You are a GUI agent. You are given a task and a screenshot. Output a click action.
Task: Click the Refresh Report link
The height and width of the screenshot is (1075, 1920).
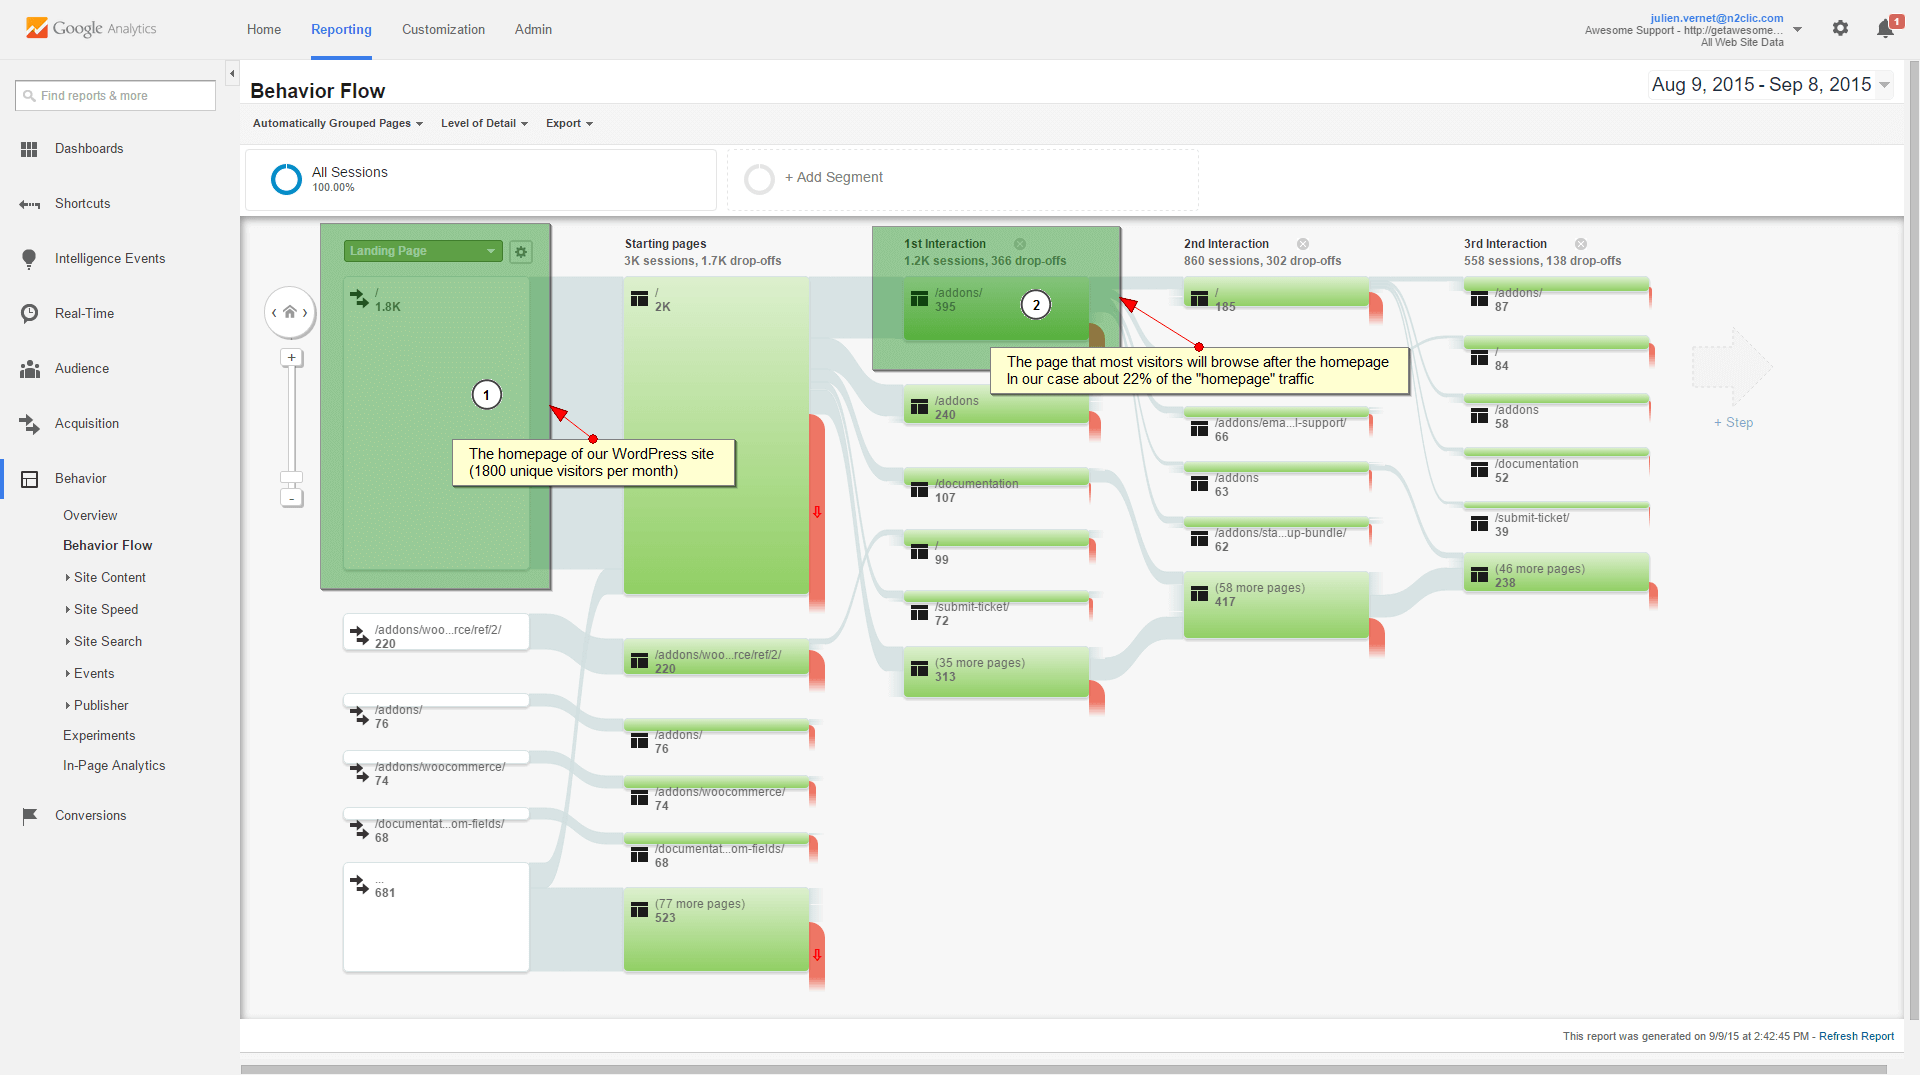click(x=1856, y=1037)
